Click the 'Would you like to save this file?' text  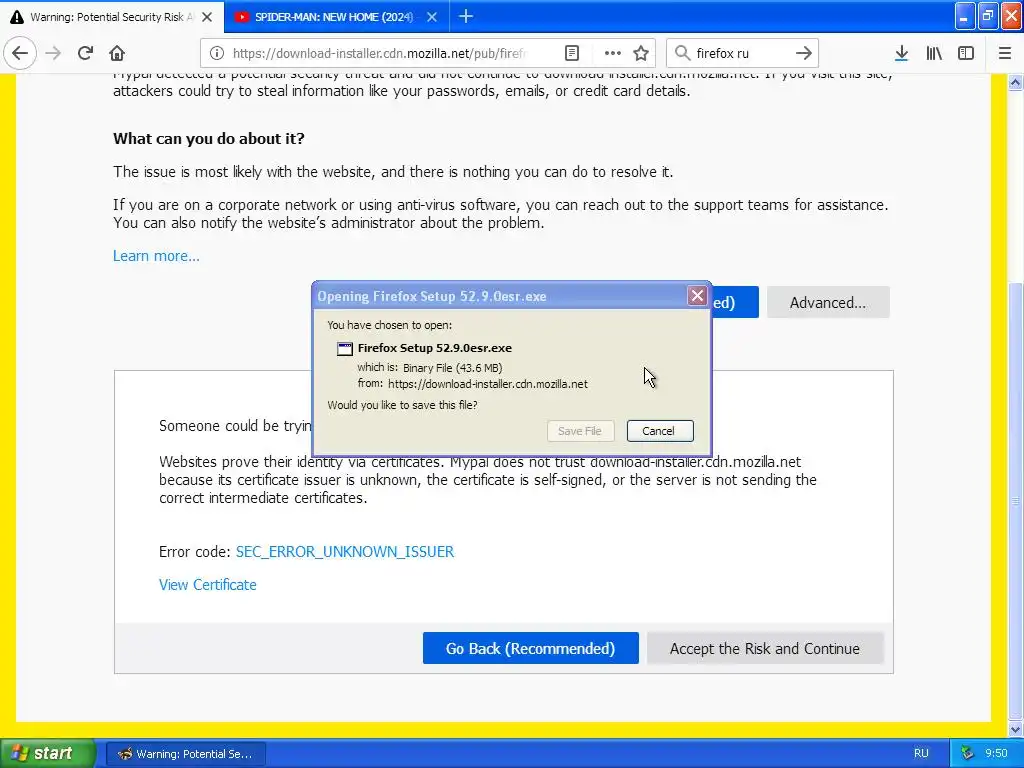tap(402, 405)
